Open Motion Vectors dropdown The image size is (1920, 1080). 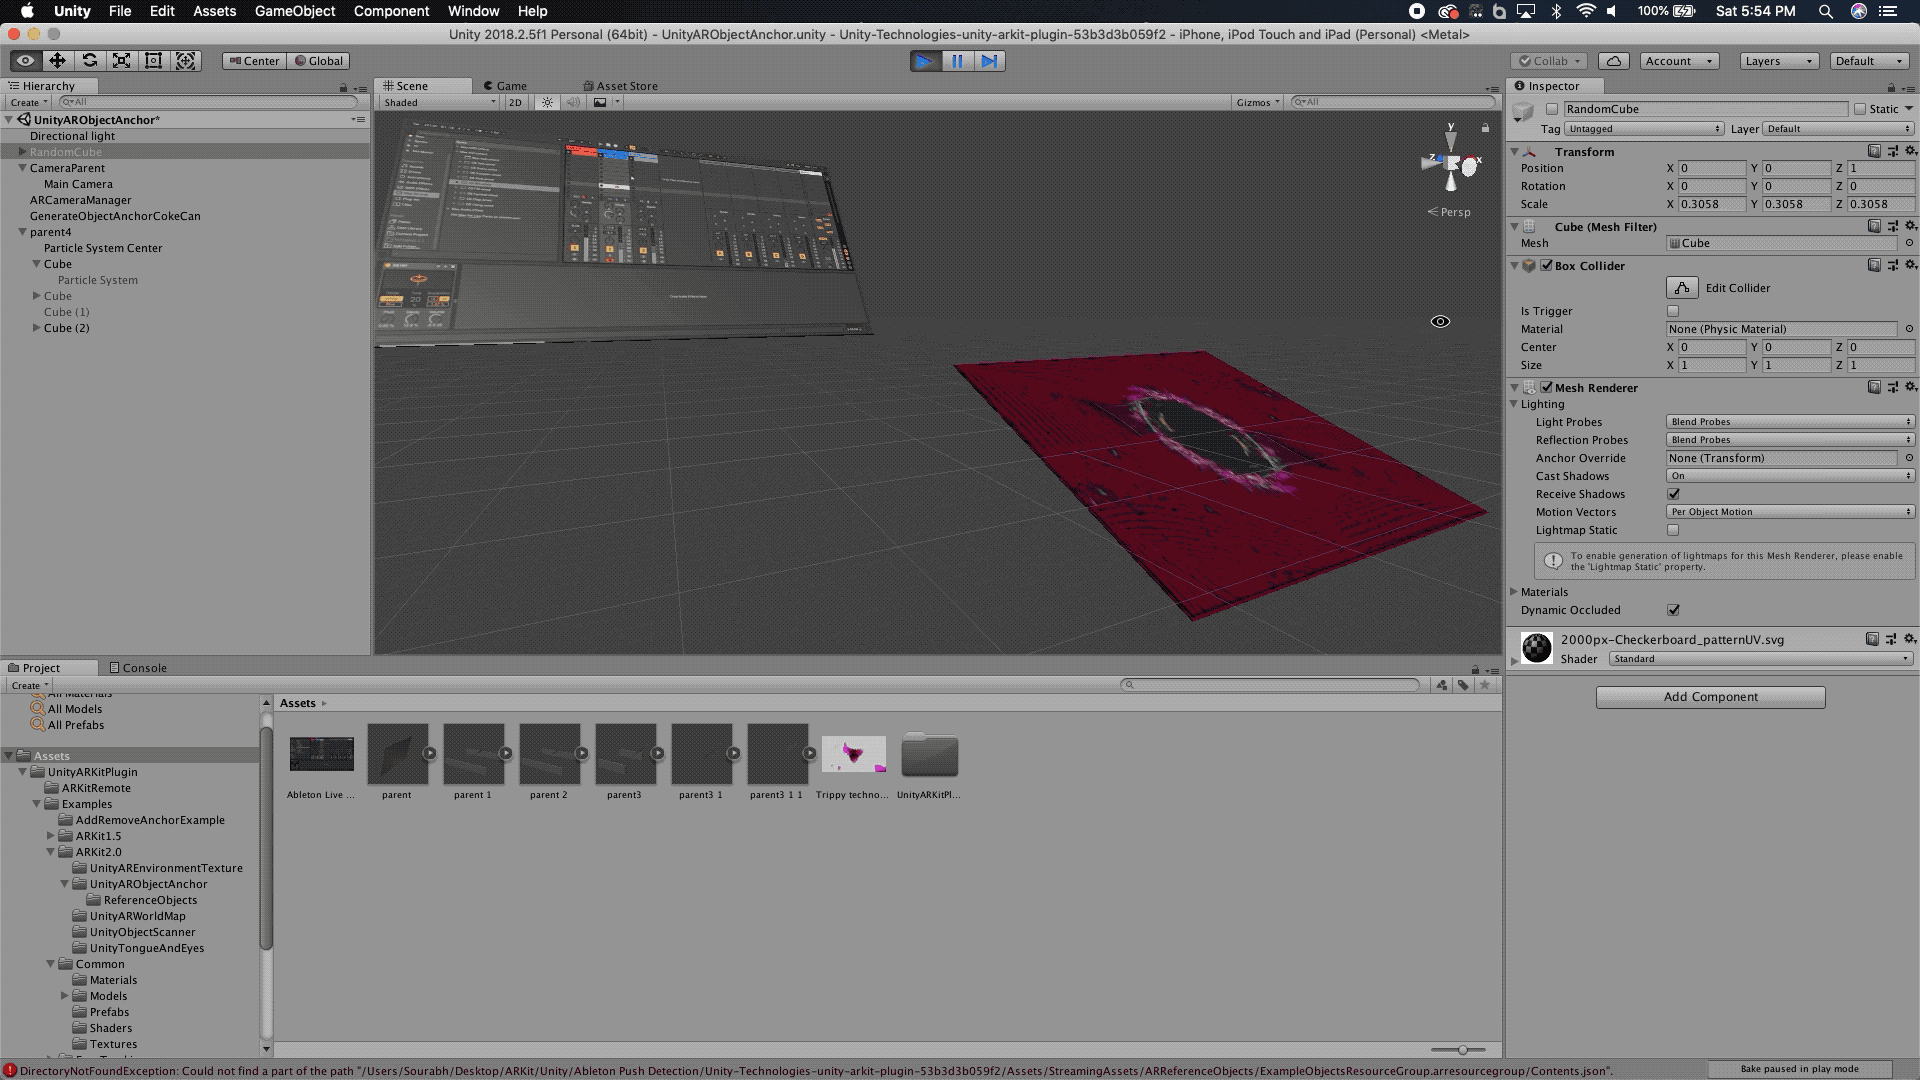[1790, 512]
